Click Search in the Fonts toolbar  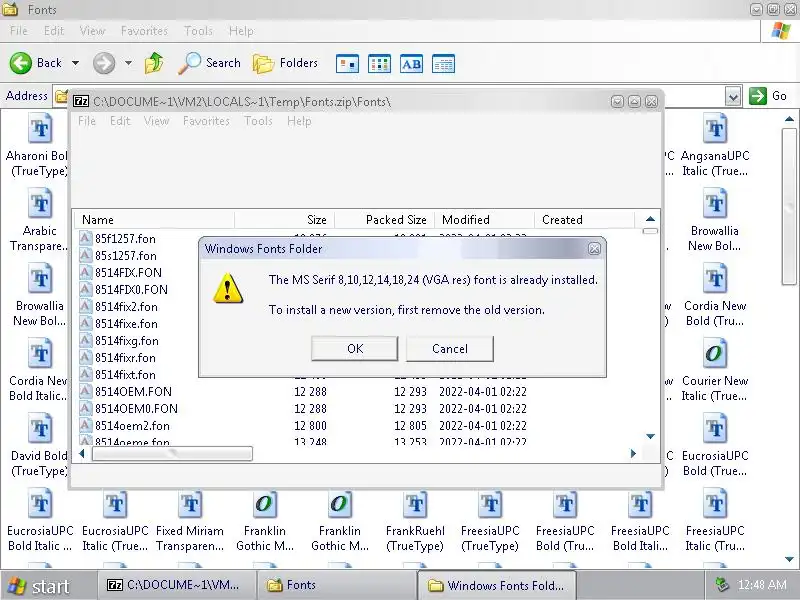tap(210, 63)
